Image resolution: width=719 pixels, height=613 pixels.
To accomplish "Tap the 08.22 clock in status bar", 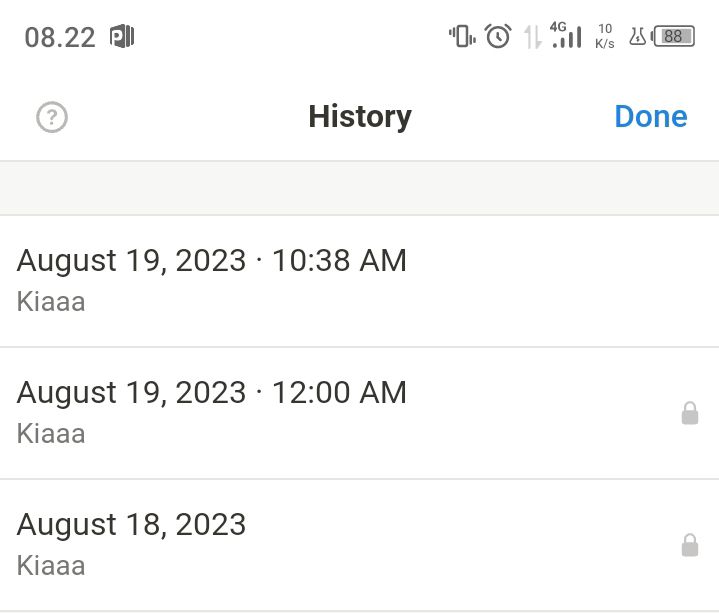I will [60, 37].
